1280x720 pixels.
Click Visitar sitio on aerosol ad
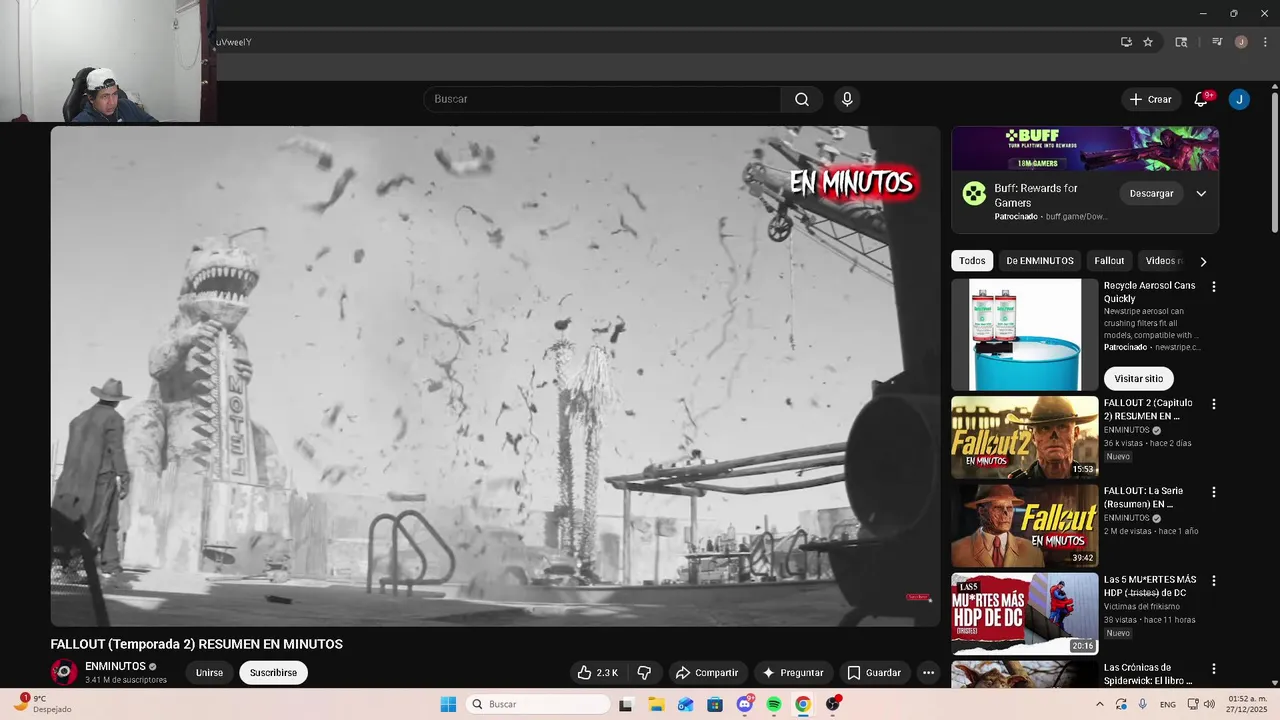click(1139, 378)
